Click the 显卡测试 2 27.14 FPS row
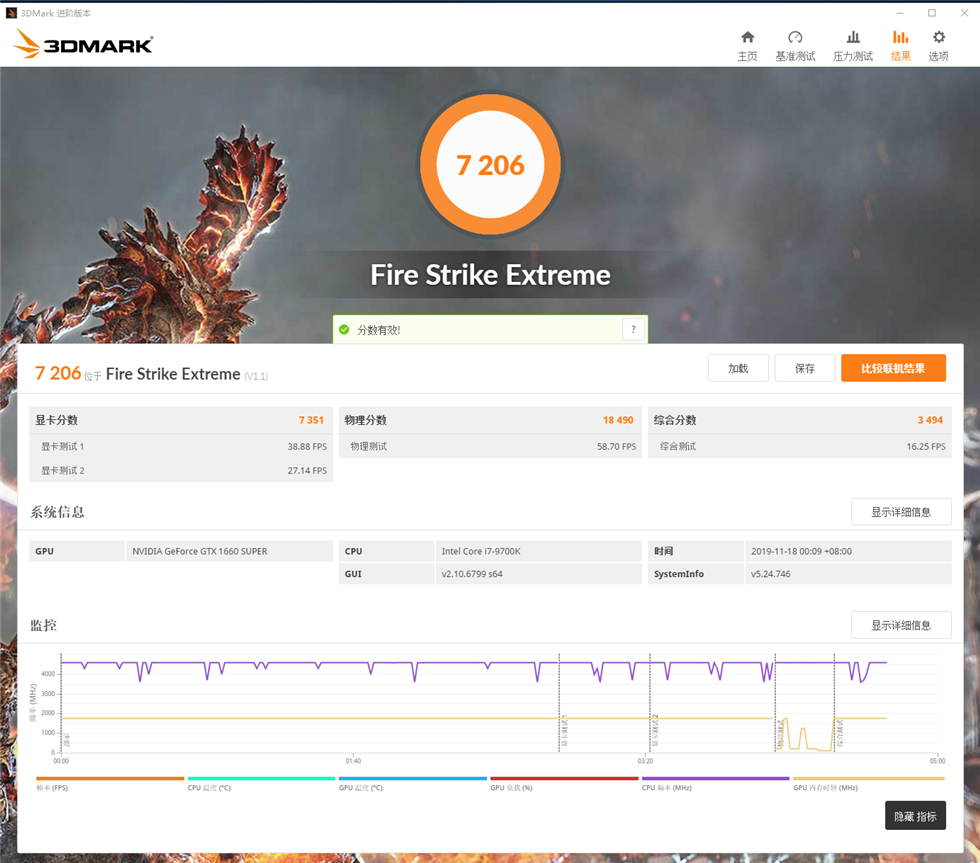 [181, 470]
